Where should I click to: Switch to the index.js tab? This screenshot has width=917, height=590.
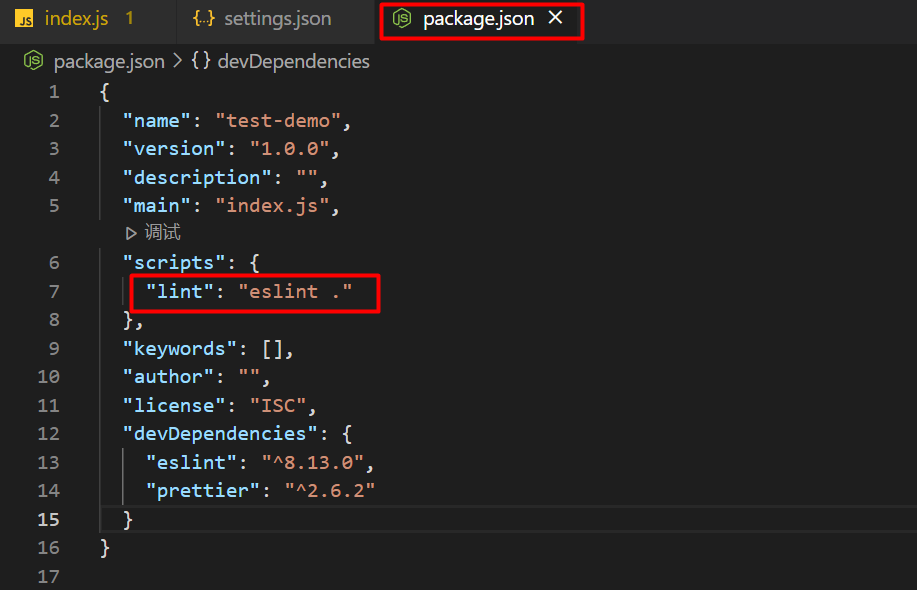76,19
